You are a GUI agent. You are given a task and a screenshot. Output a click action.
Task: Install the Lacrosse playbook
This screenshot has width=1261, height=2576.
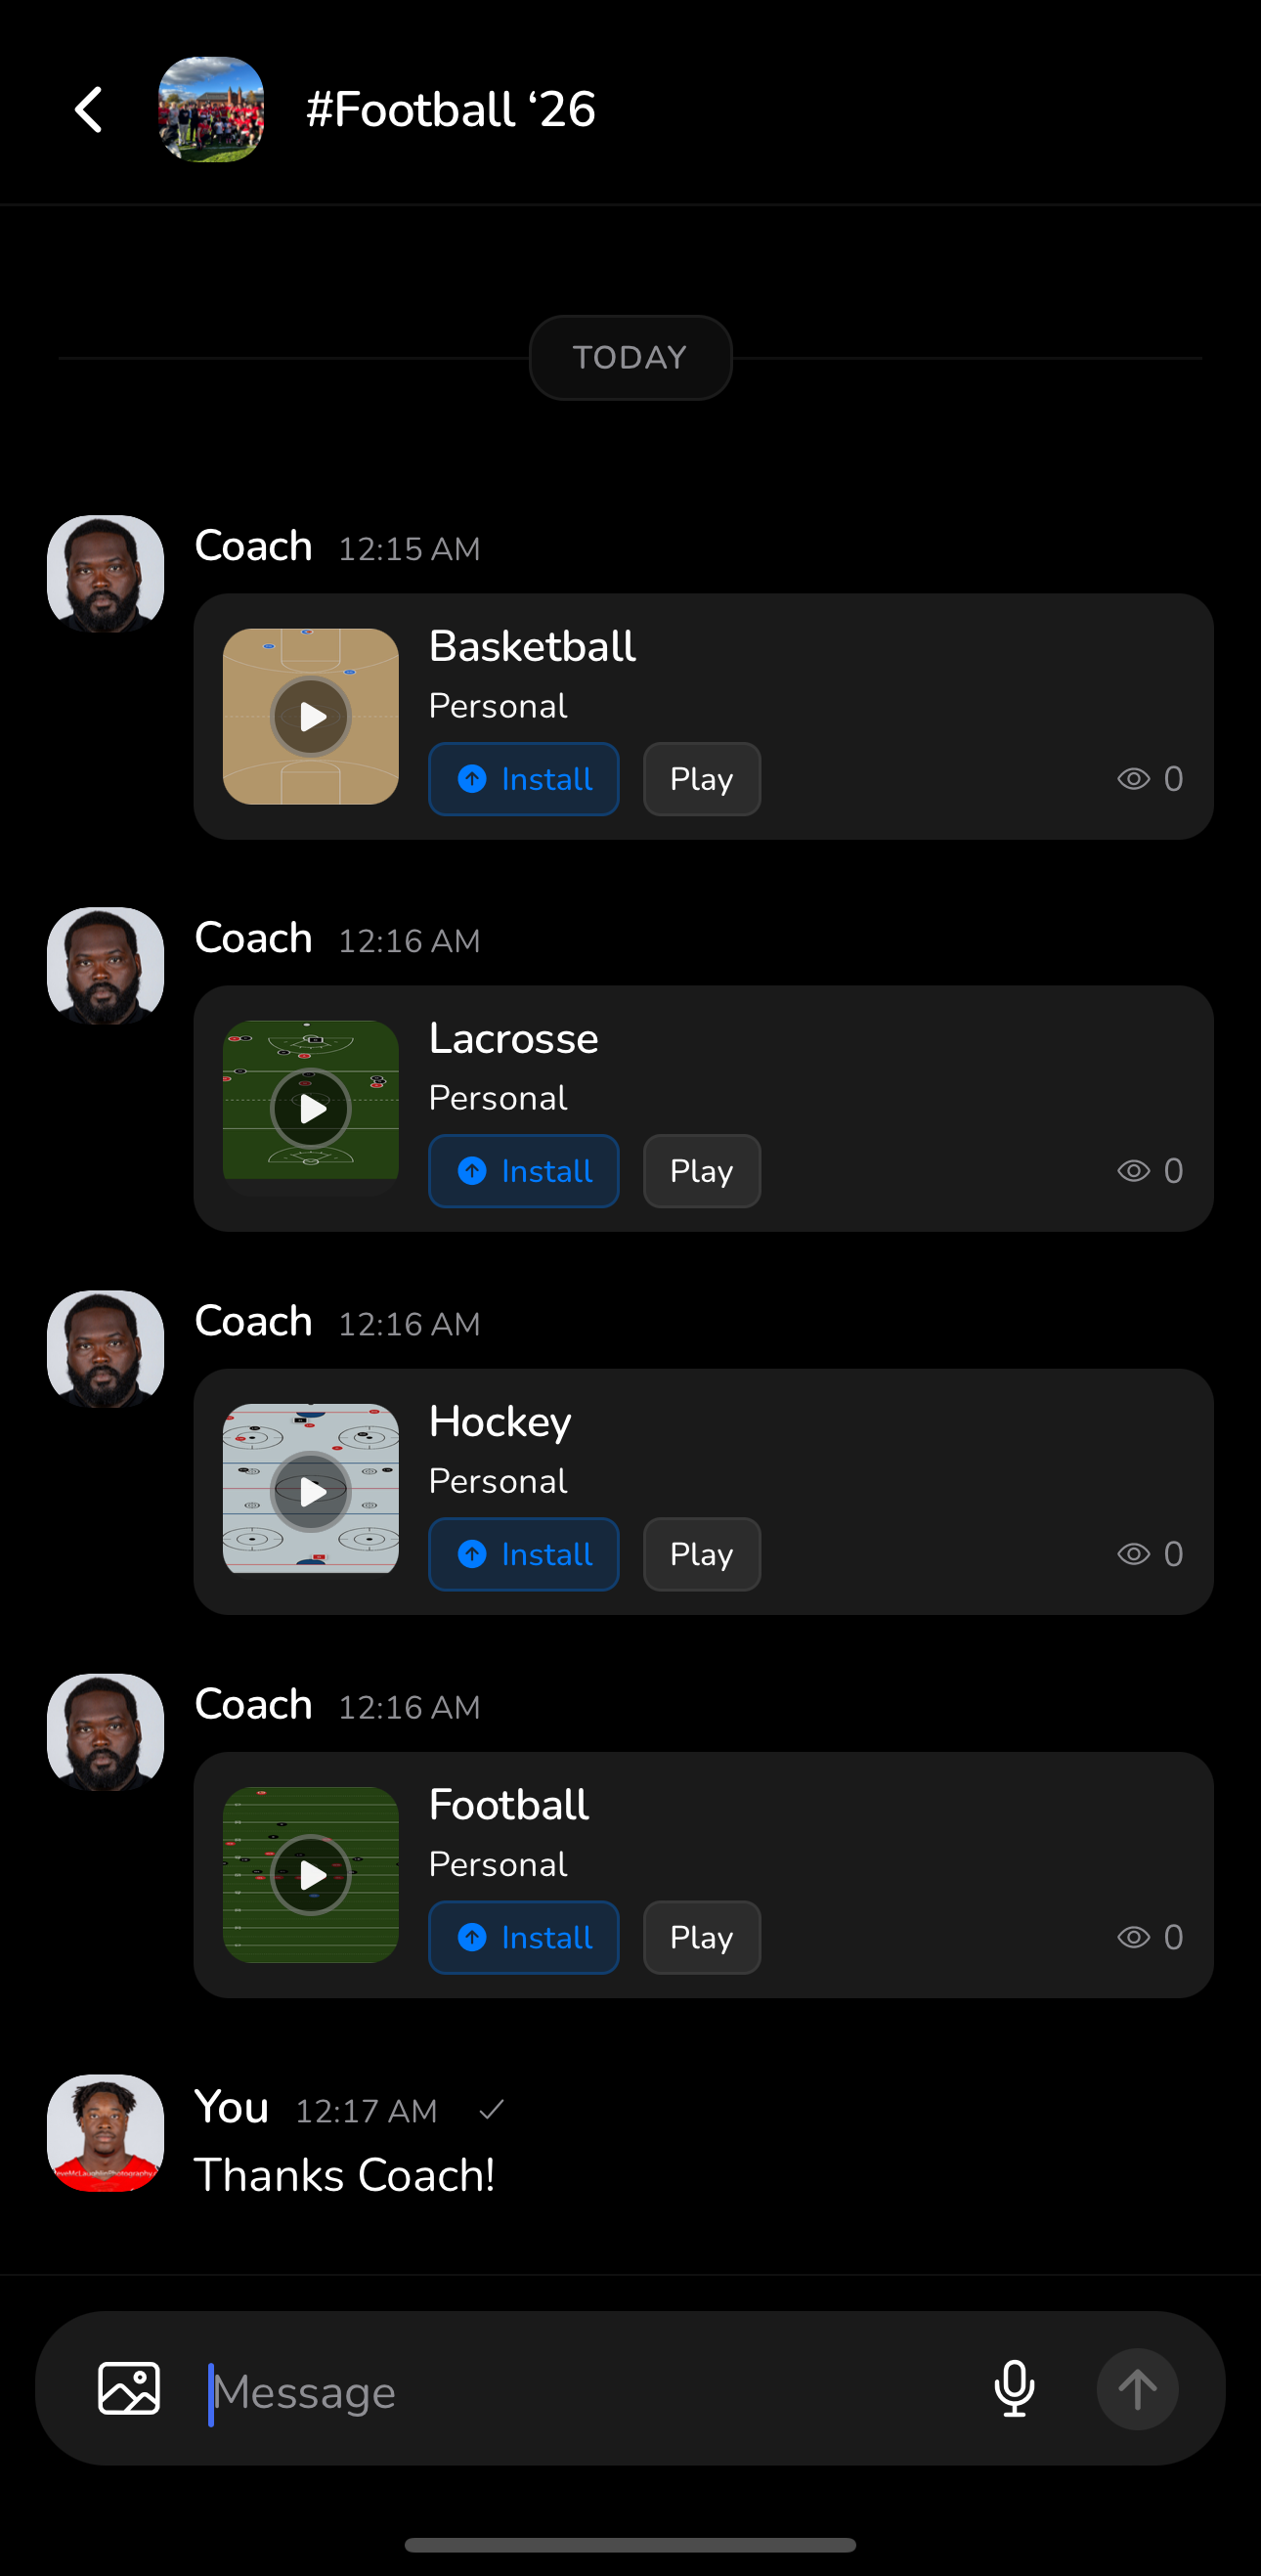pos(524,1171)
